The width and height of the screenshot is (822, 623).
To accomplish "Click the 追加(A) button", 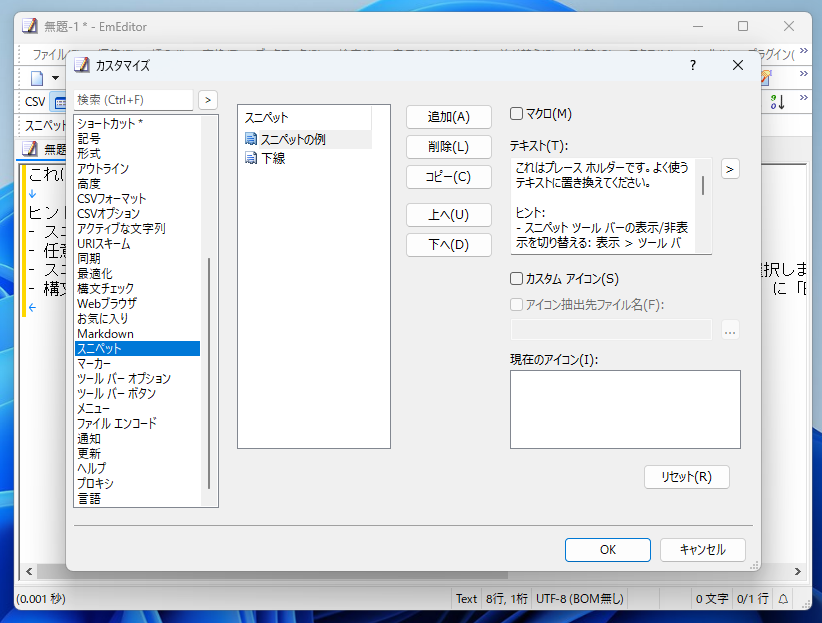I will pos(449,117).
